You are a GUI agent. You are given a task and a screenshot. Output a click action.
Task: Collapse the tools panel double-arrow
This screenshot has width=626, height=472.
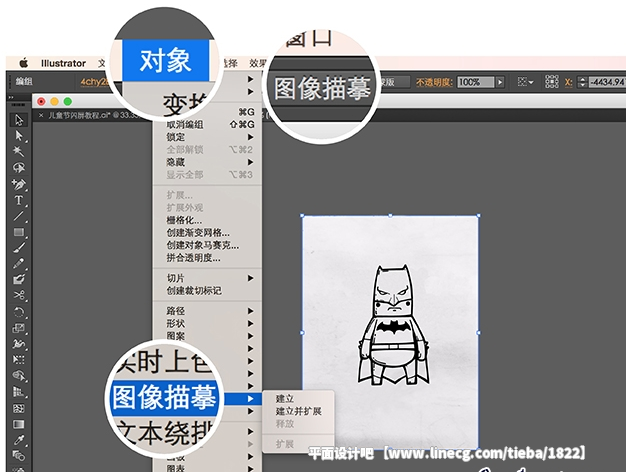(11, 97)
